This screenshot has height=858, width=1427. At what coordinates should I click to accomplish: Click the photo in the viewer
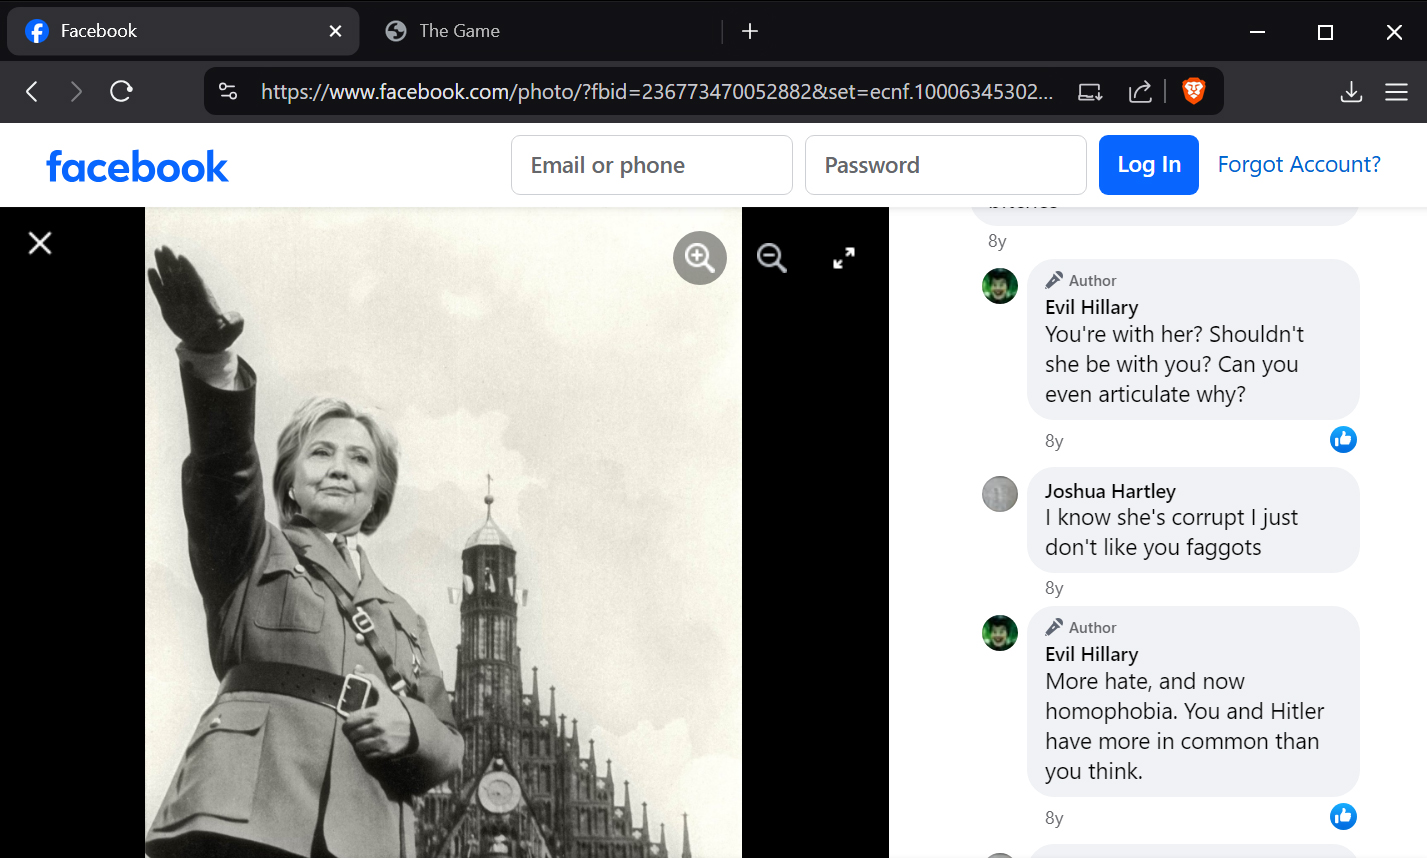tap(443, 532)
